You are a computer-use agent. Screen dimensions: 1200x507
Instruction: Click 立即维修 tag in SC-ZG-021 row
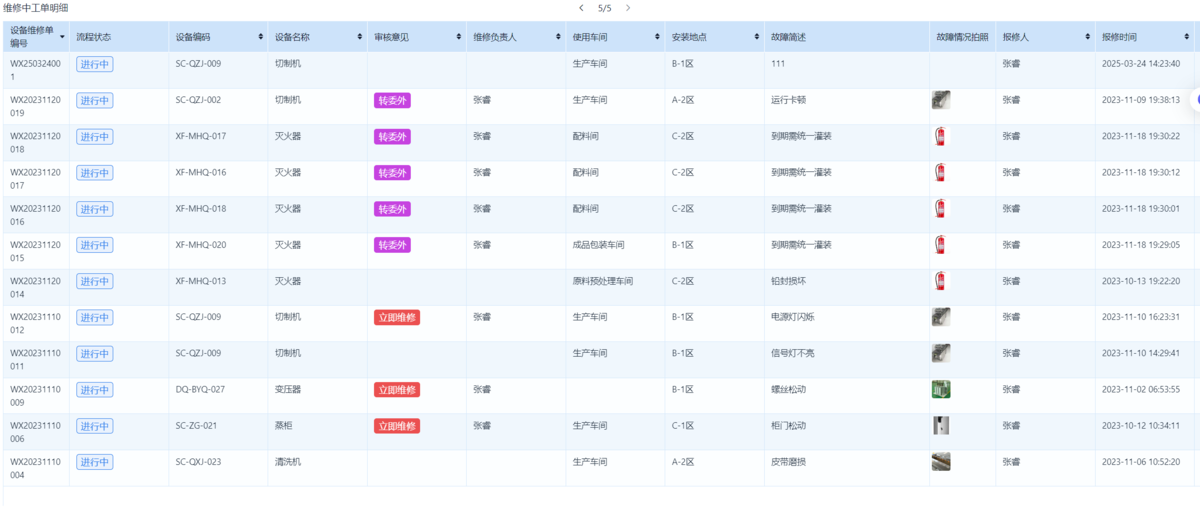tap(397, 426)
